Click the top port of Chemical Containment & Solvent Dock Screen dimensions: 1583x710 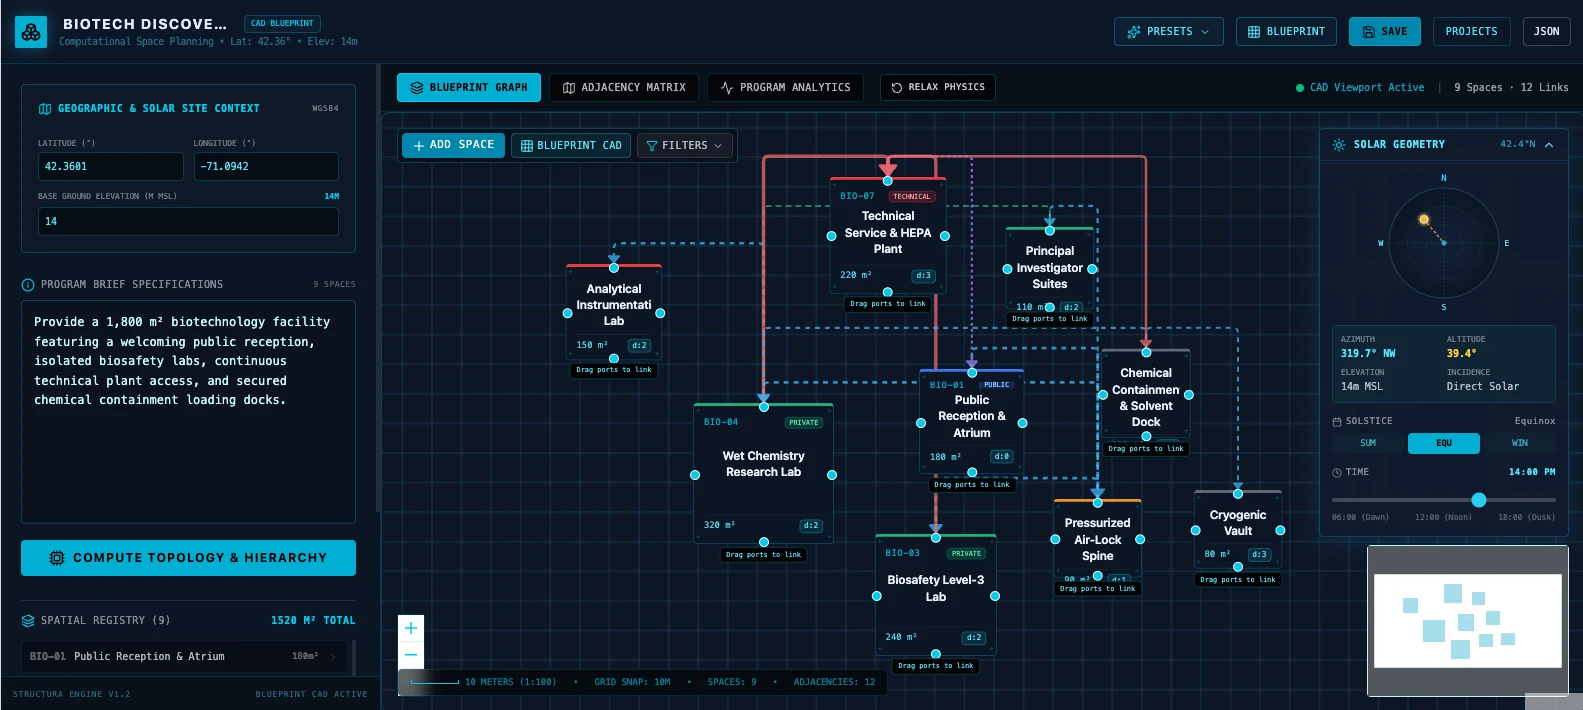pyautogui.click(x=1146, y=352)
